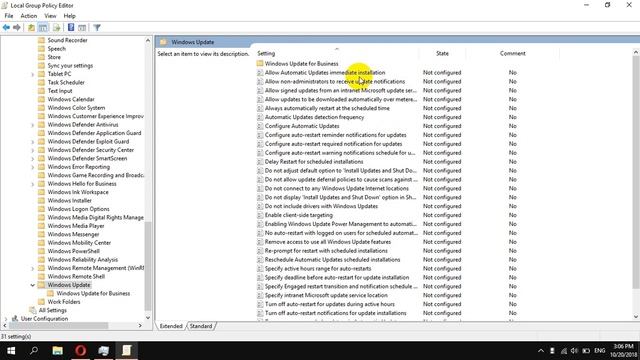Expand the Windows Error Reporting node
This screenshot has height=360, width=640.
(x=33, y=167)
